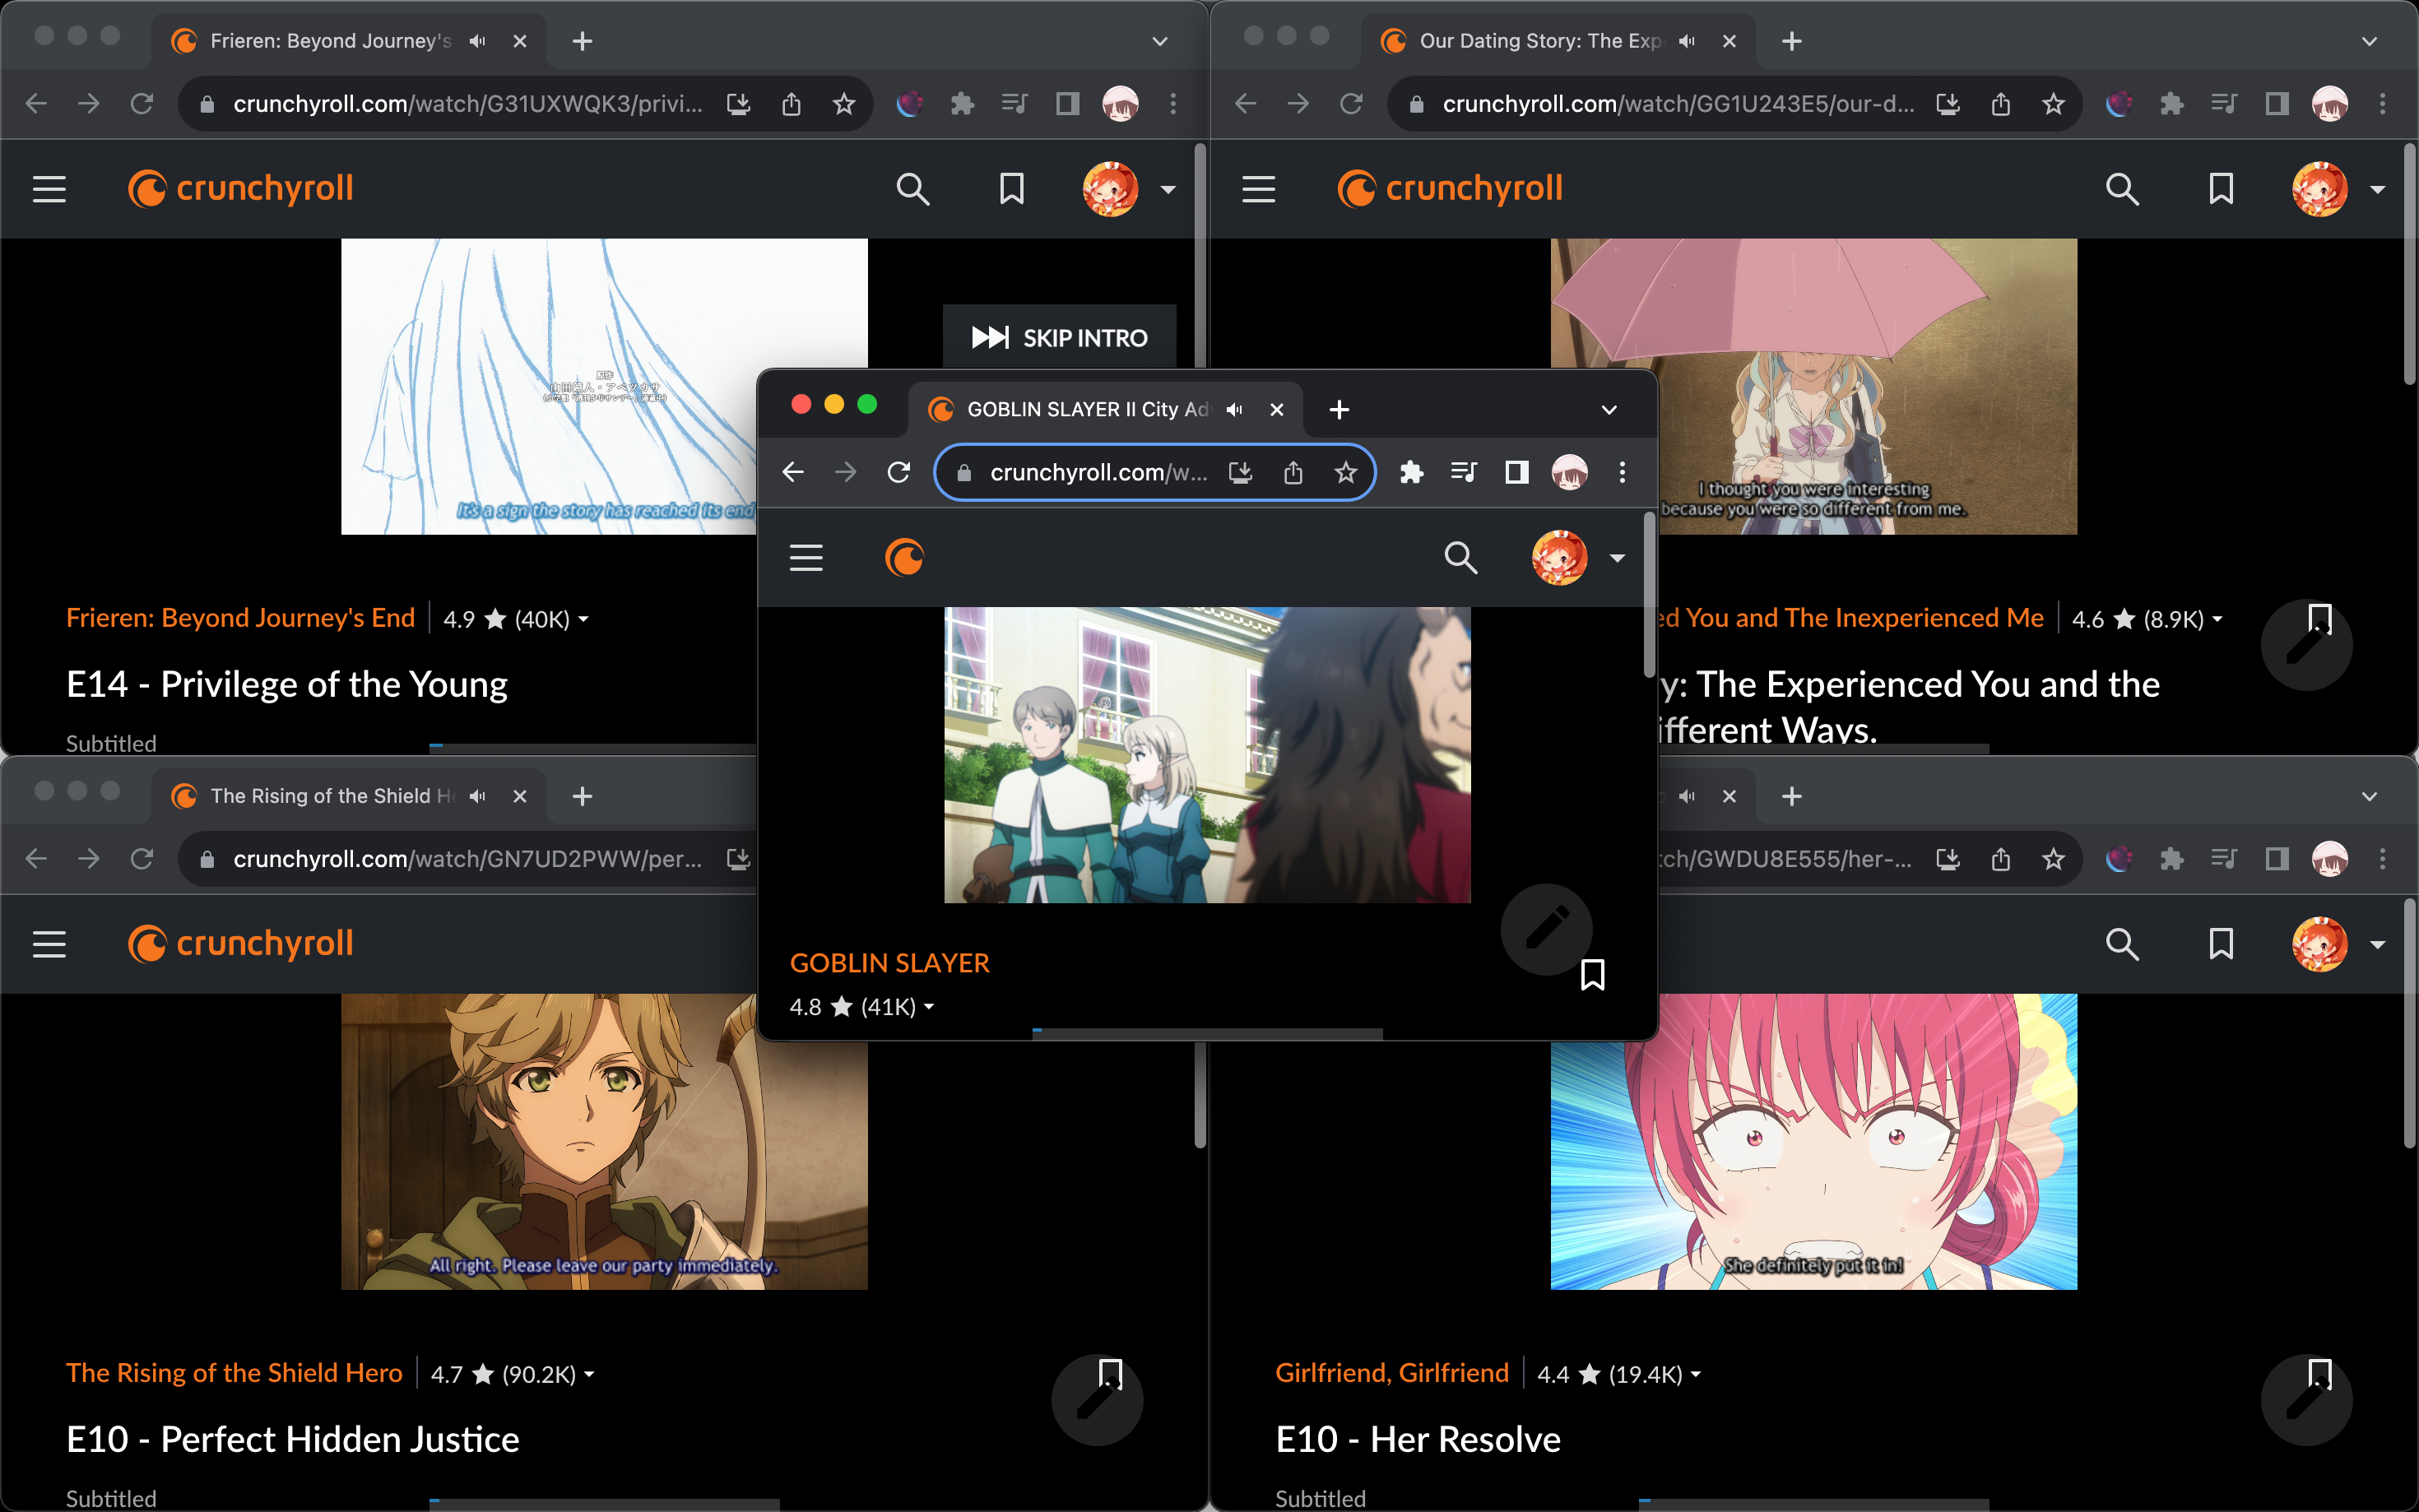Mute the Frieren tab via its speaker icon
Viewport: 2419px width, 1512px height.
tap(477, 41)
